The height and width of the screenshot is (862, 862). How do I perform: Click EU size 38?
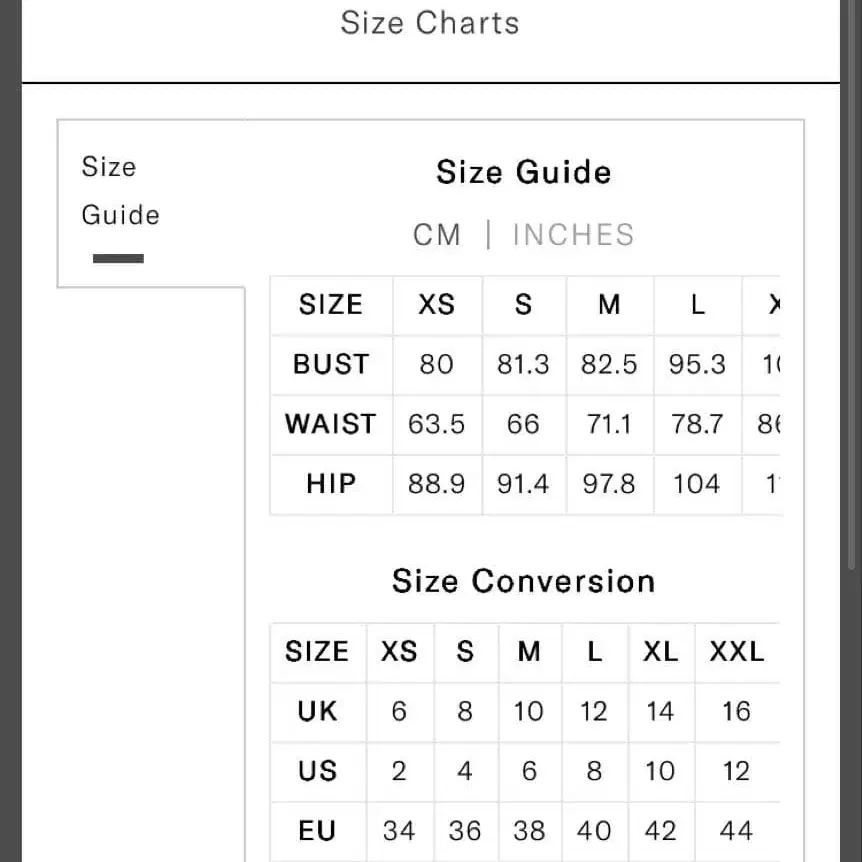(x=529, y=830)
